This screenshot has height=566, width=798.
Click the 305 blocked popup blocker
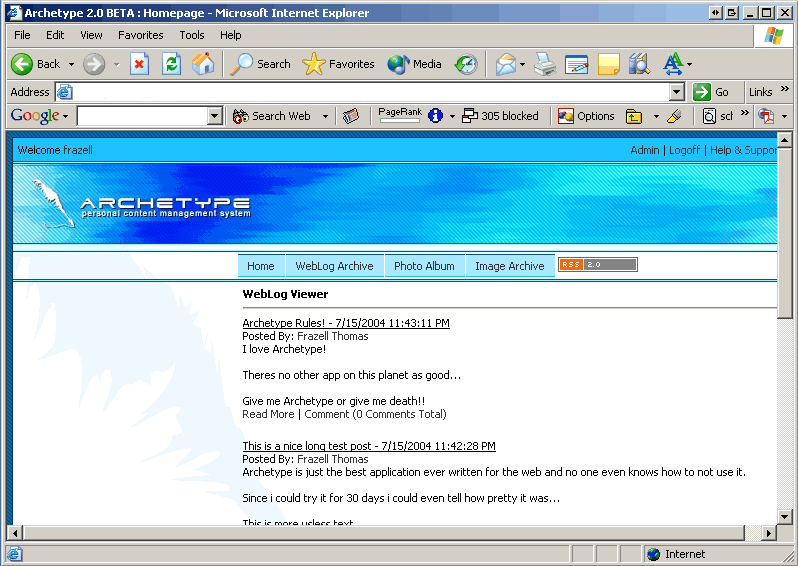[500, 116]
